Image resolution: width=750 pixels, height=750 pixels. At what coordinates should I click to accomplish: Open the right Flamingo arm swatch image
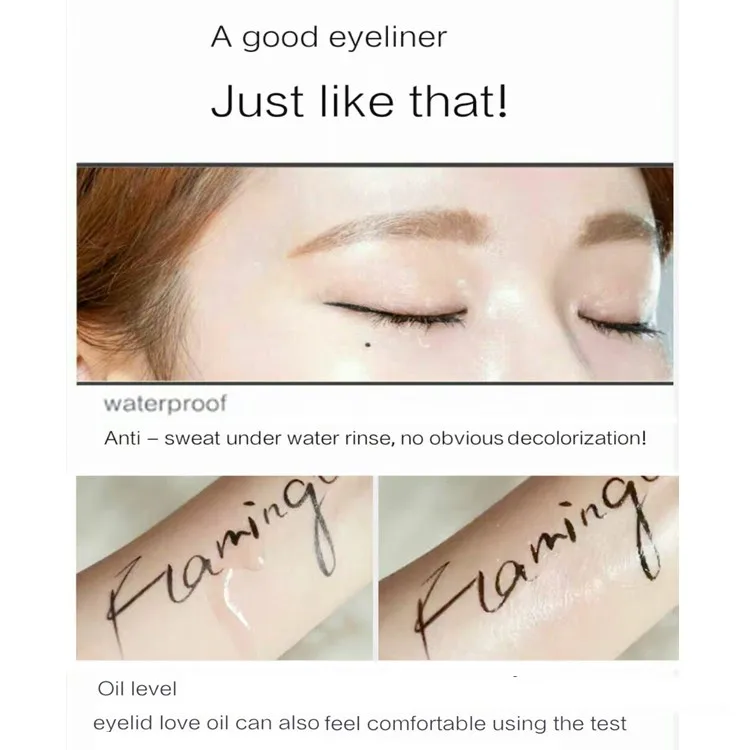pos(529,568)
